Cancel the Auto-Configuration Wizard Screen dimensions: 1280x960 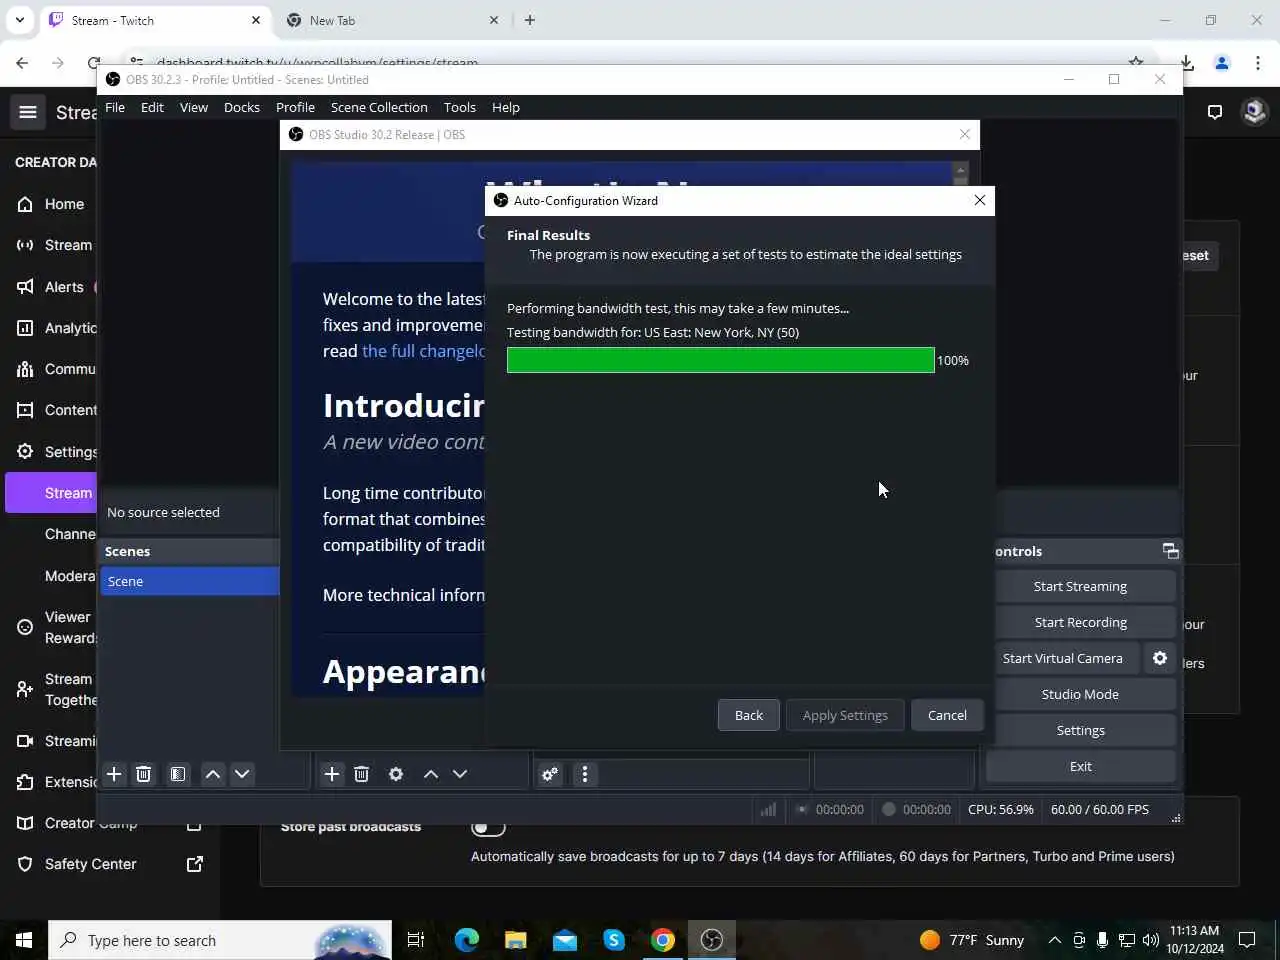[x=947, y=715]
